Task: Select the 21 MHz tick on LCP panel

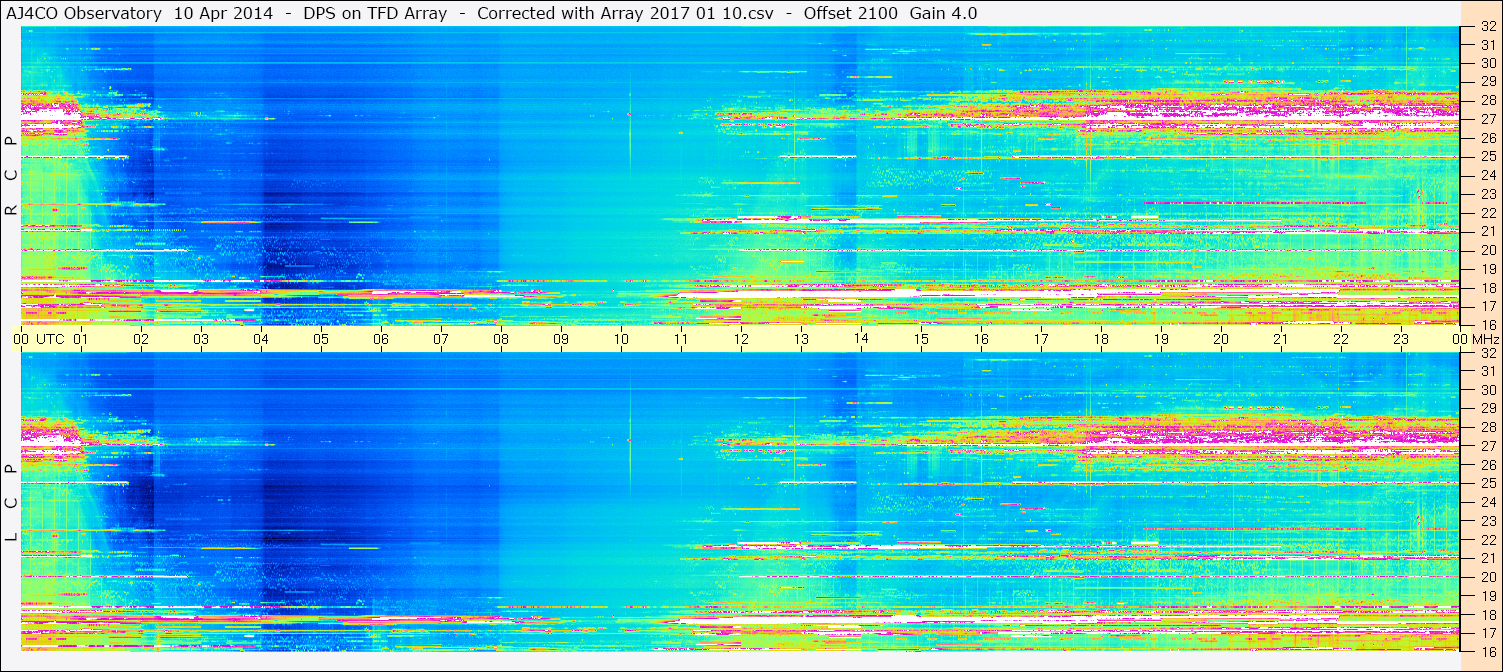Action: pos(1488,558)
